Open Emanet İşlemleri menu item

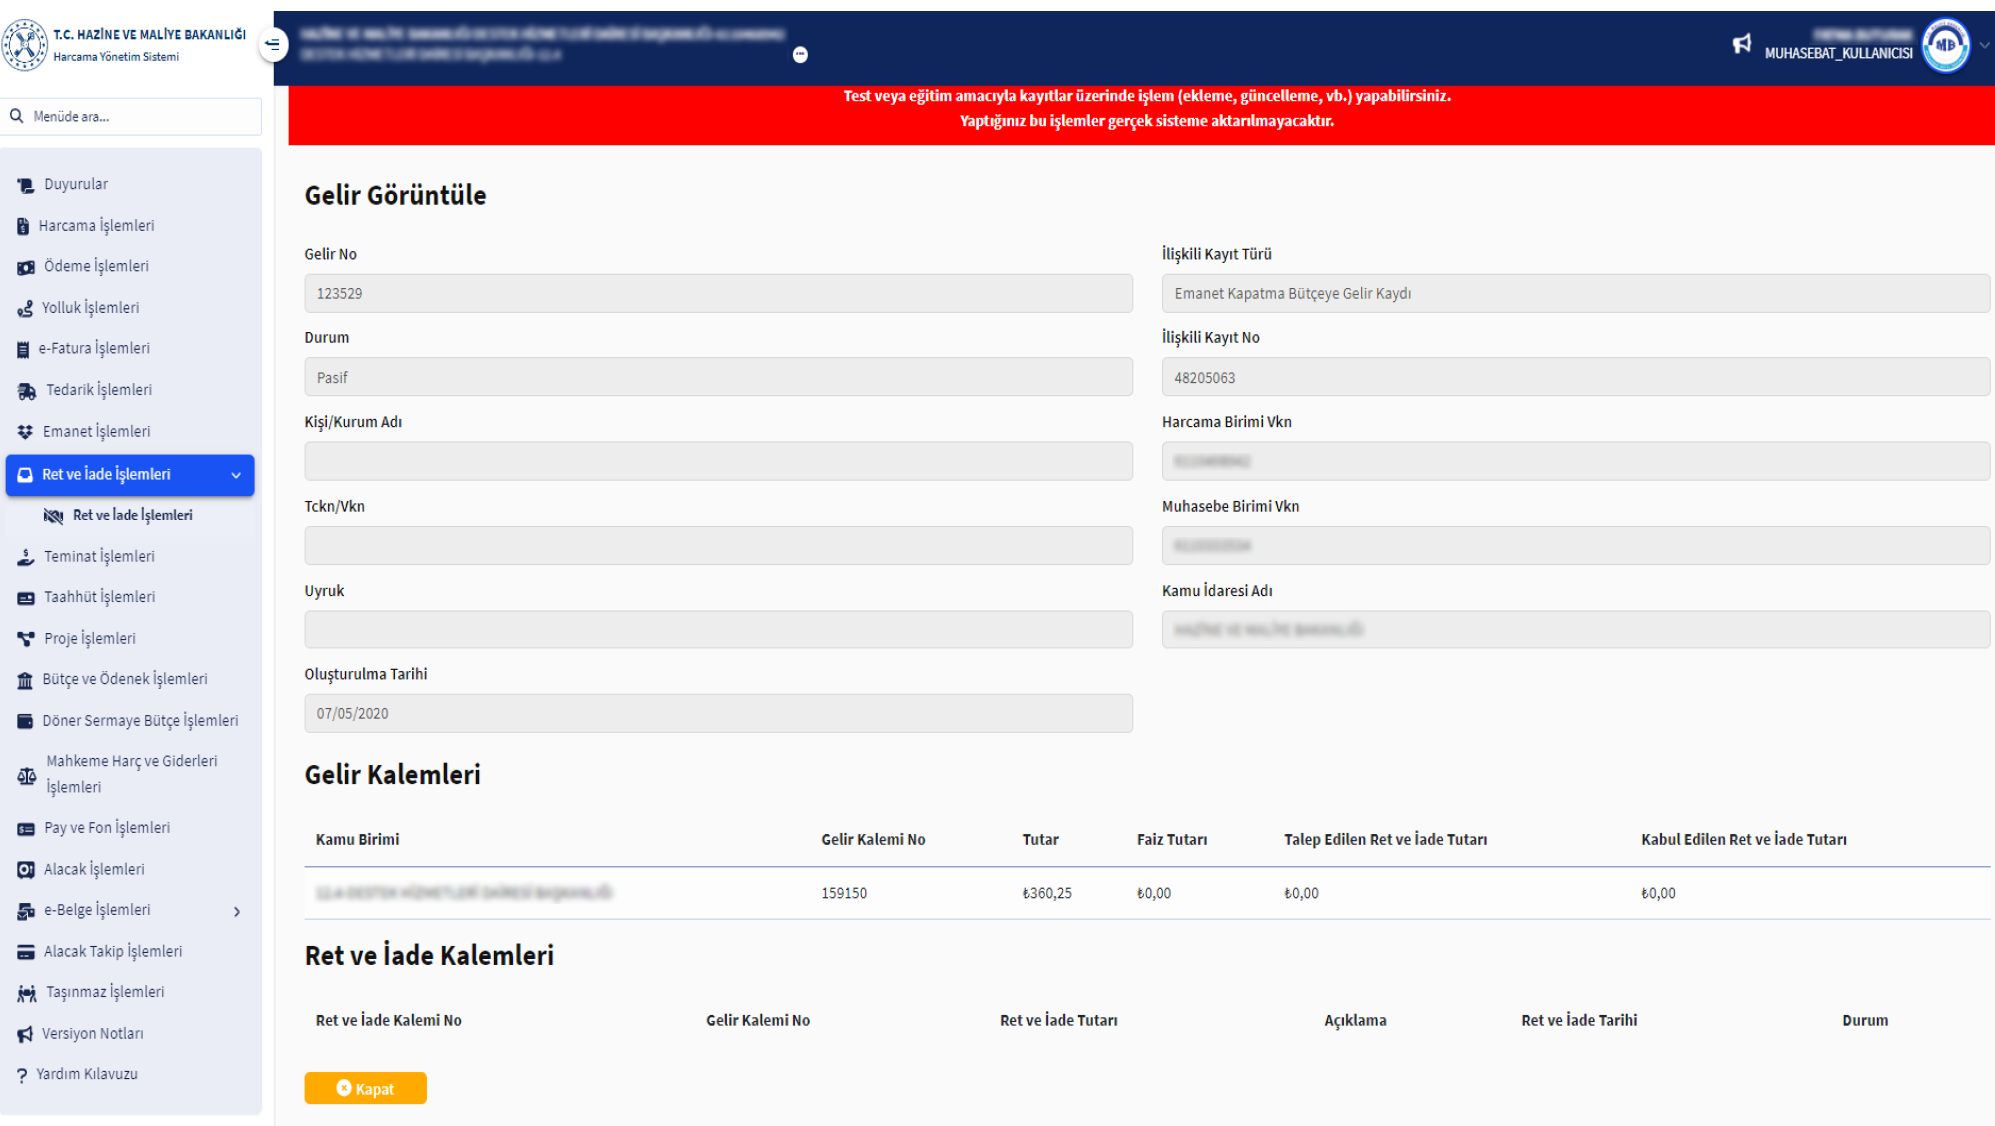96,432
